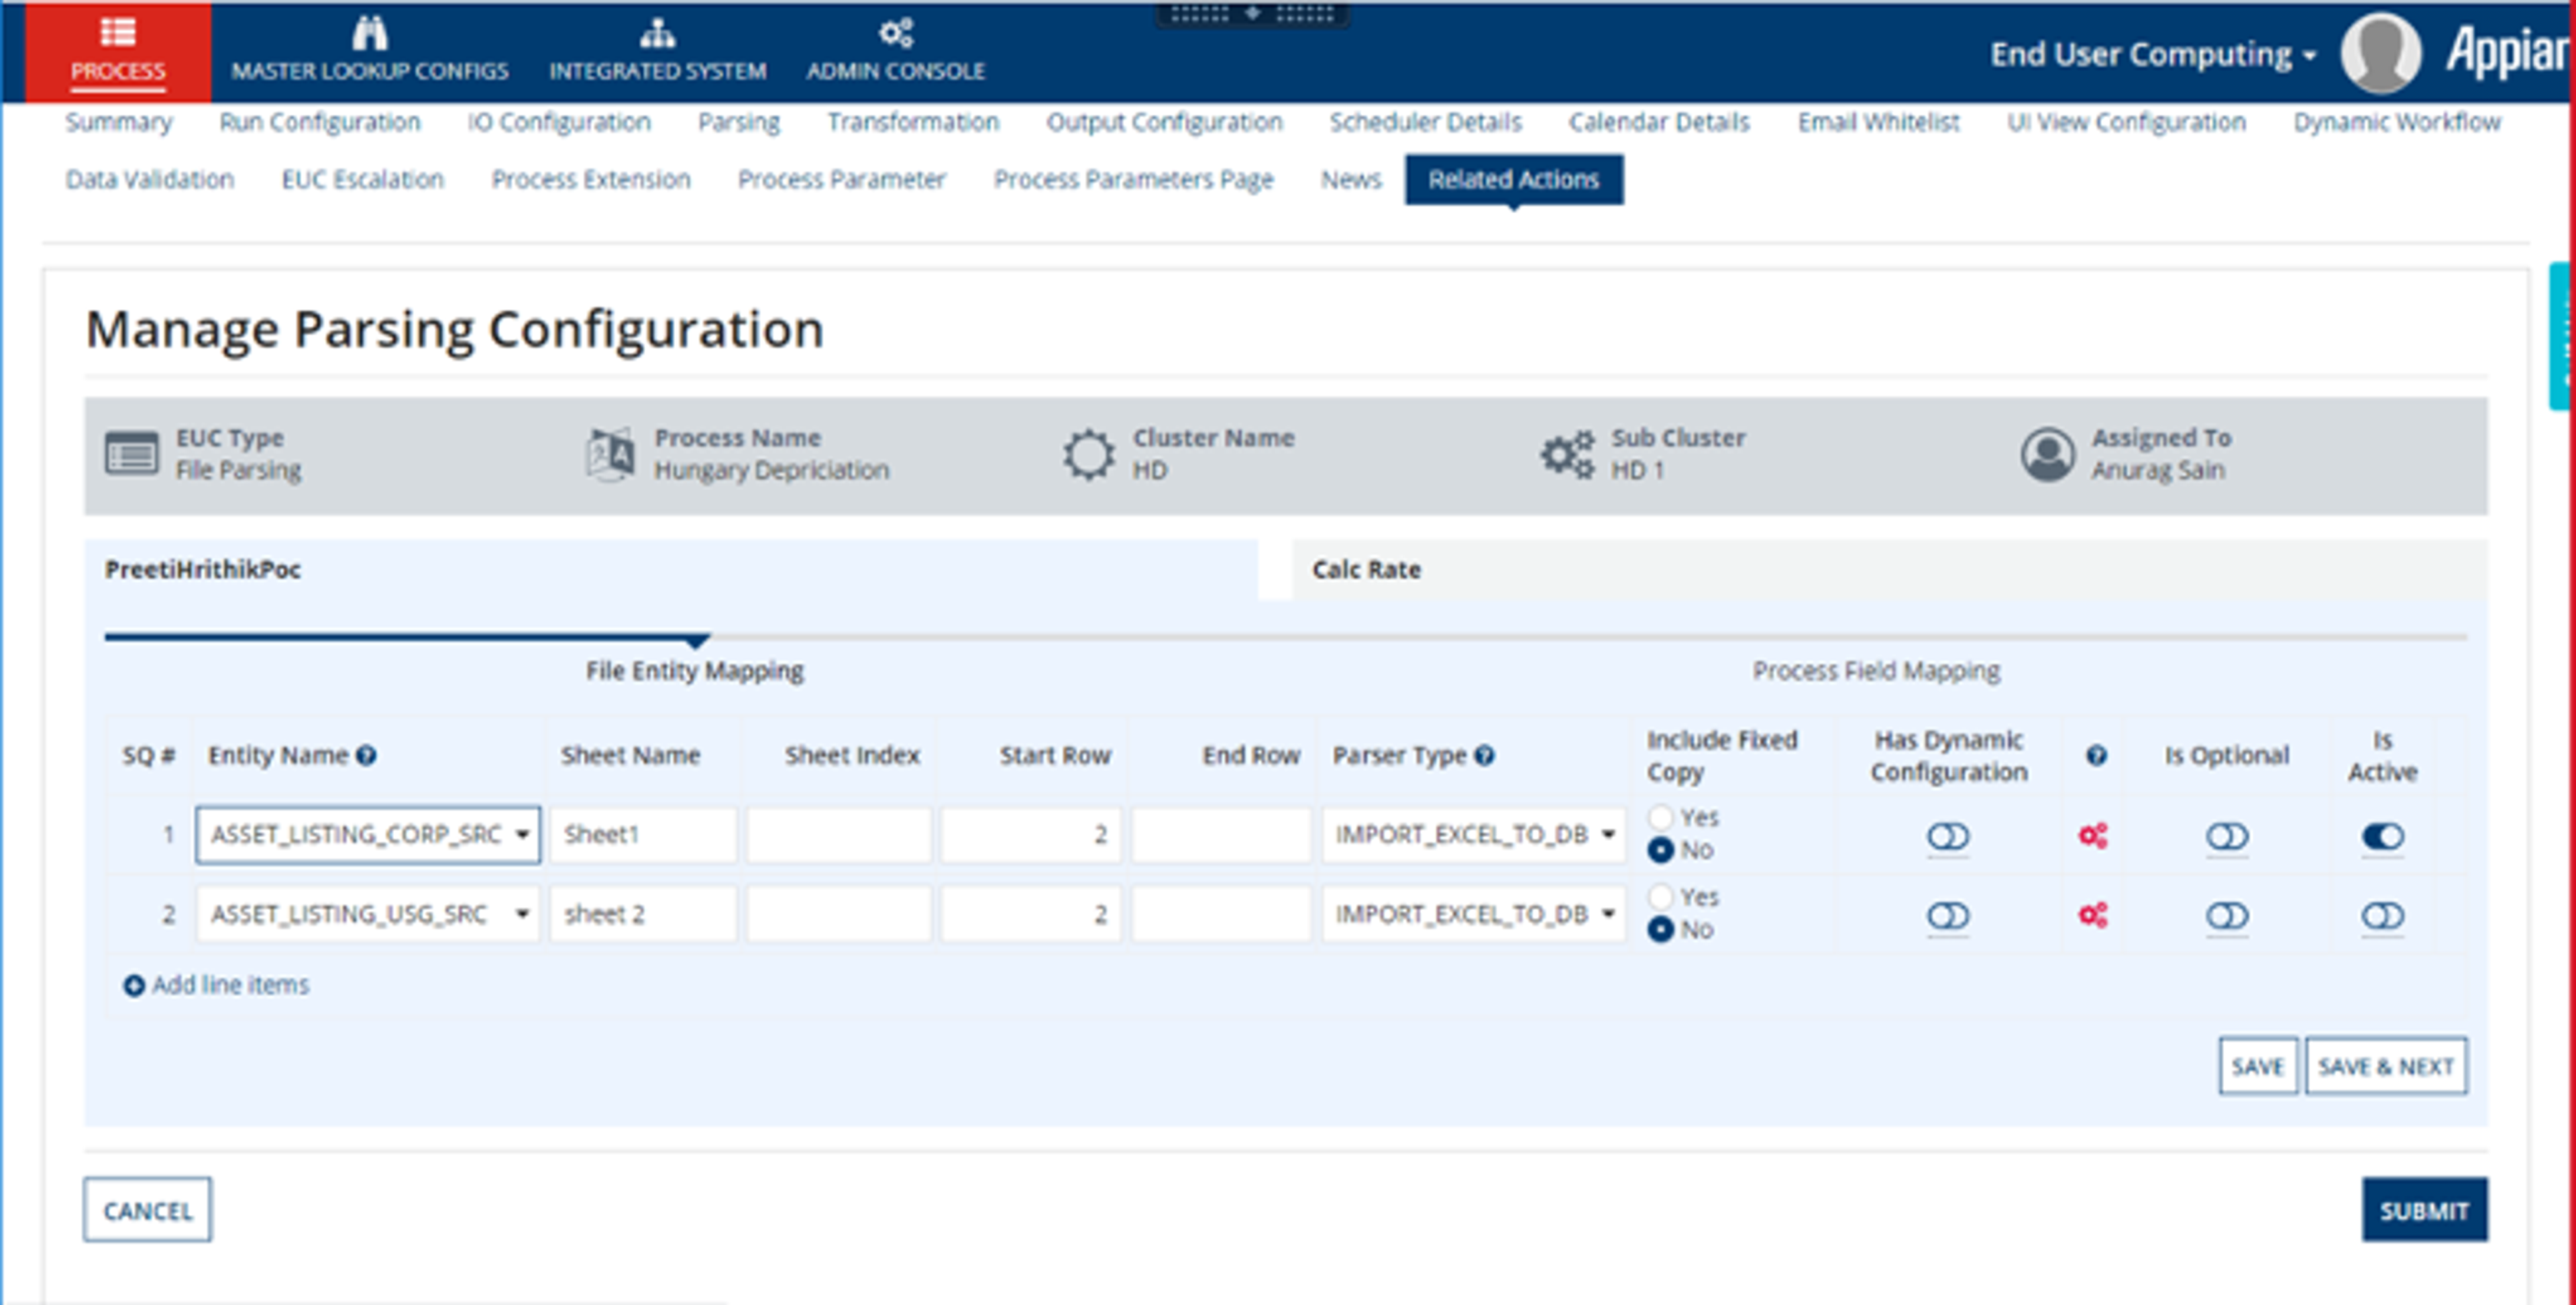Click the CANCEL button
2576x1305 pixels.
147,1210
